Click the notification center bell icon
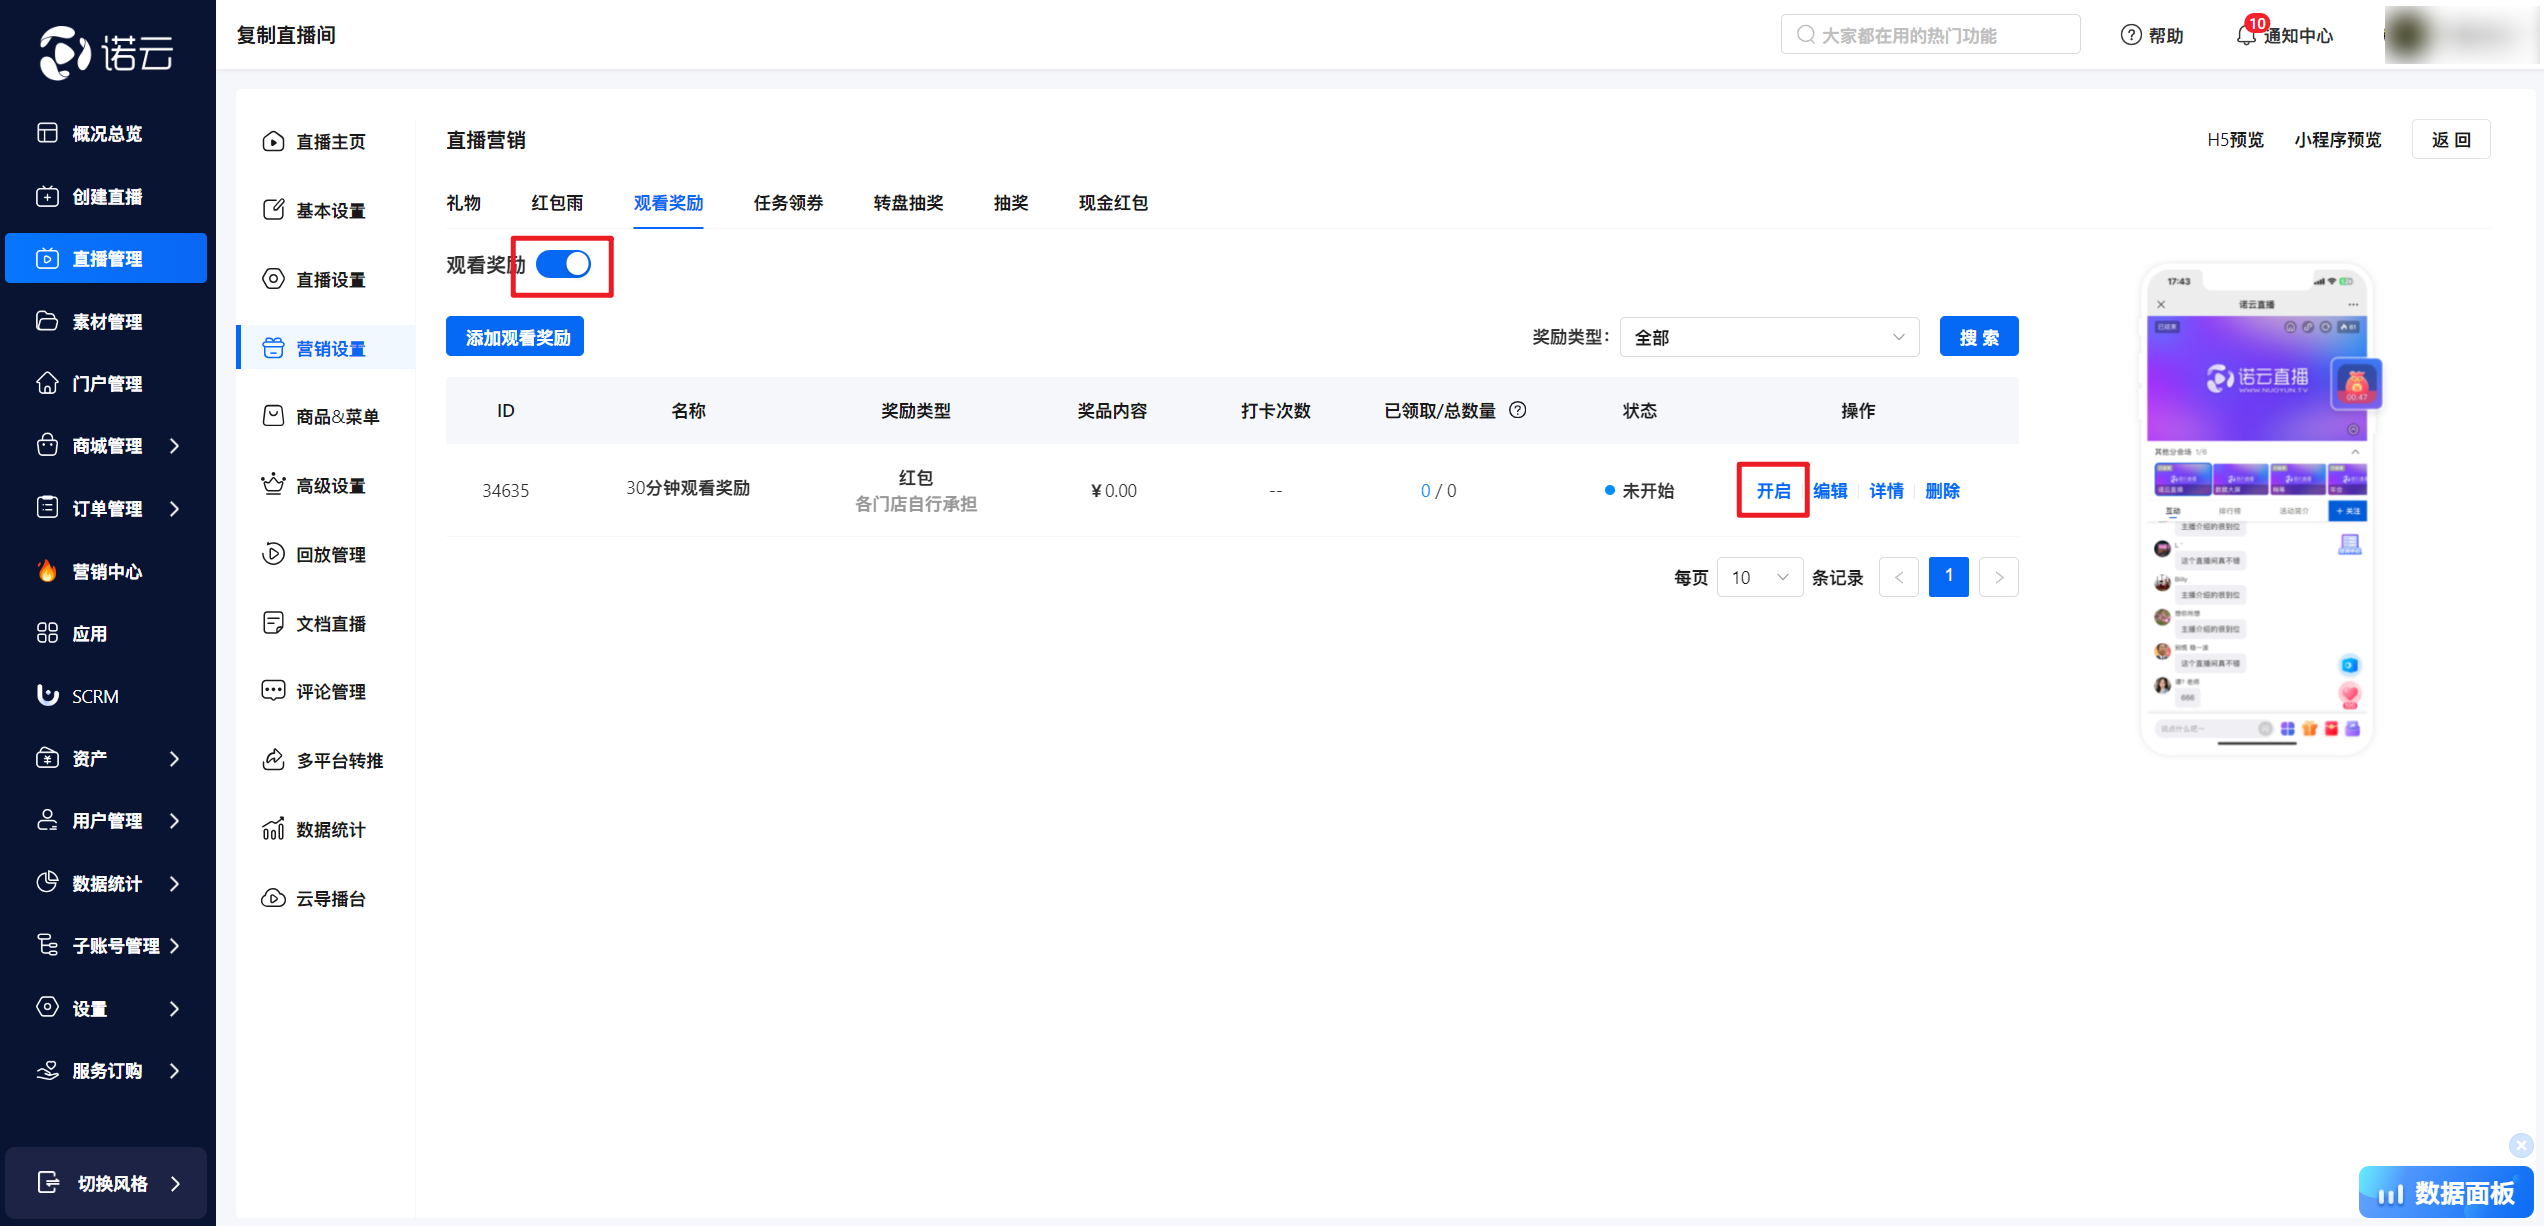 [x=2246, y=35]
